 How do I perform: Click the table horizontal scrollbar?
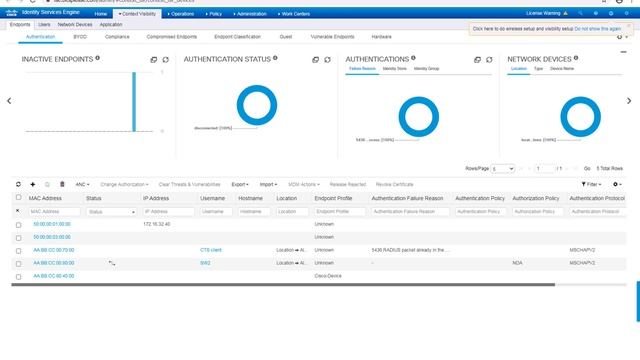[x=283, y=284]
